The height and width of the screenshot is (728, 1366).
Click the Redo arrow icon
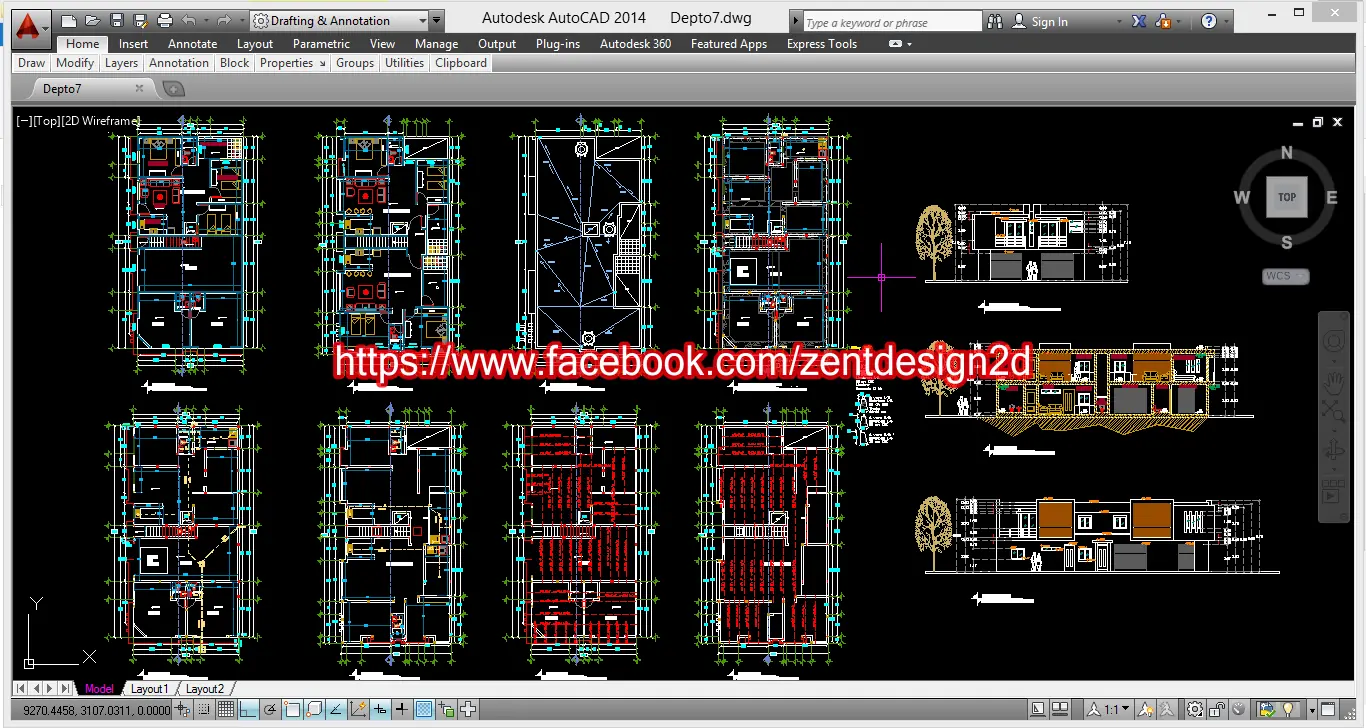223,20
